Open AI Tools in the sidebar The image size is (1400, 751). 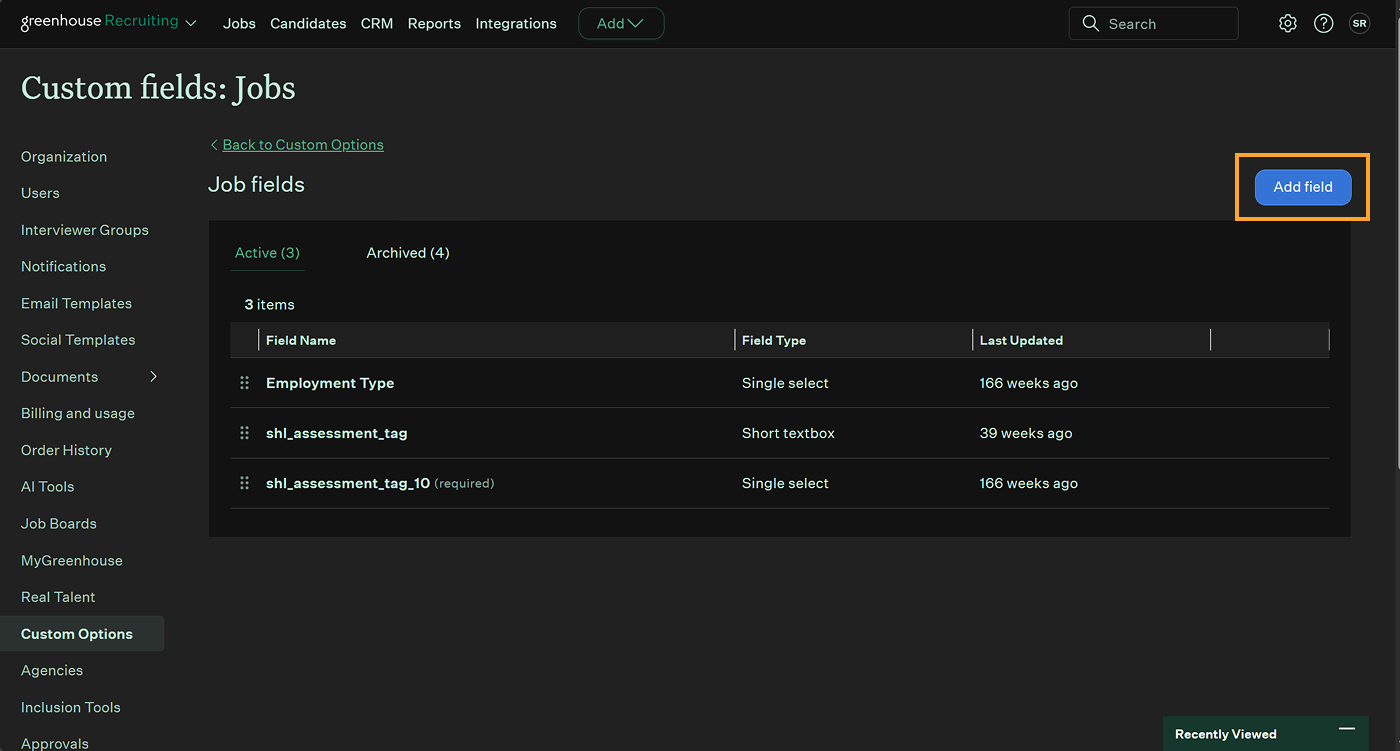coord(48,487)
